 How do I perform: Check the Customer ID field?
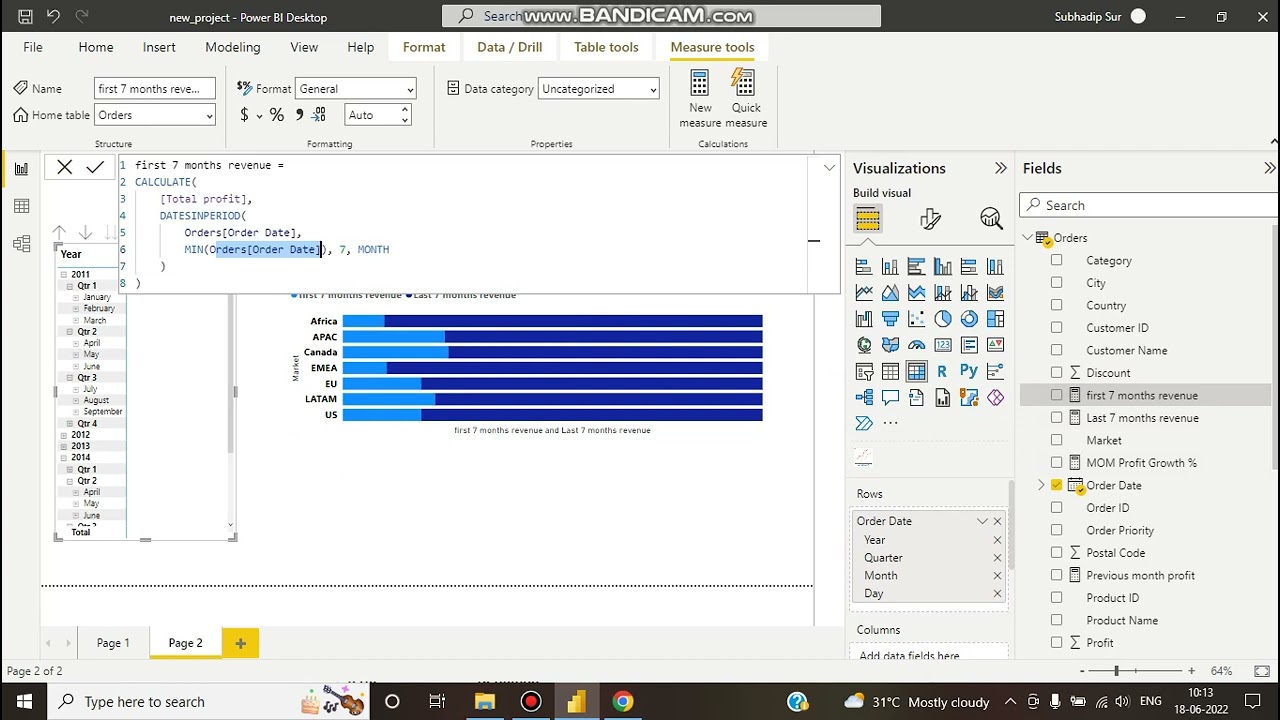pyautogui.click(x=1056, y=328)
